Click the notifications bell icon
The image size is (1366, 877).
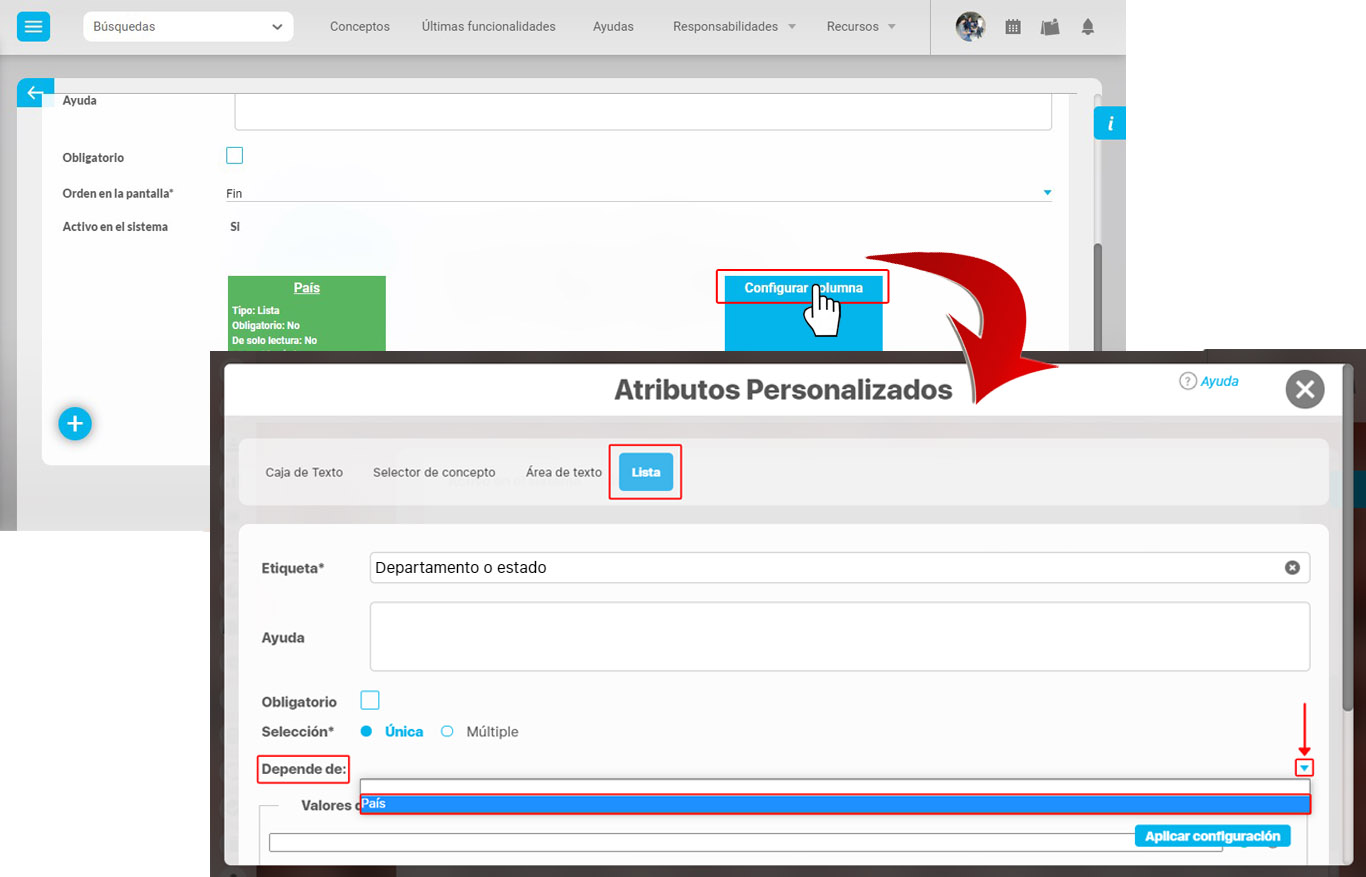(1088, 27)
